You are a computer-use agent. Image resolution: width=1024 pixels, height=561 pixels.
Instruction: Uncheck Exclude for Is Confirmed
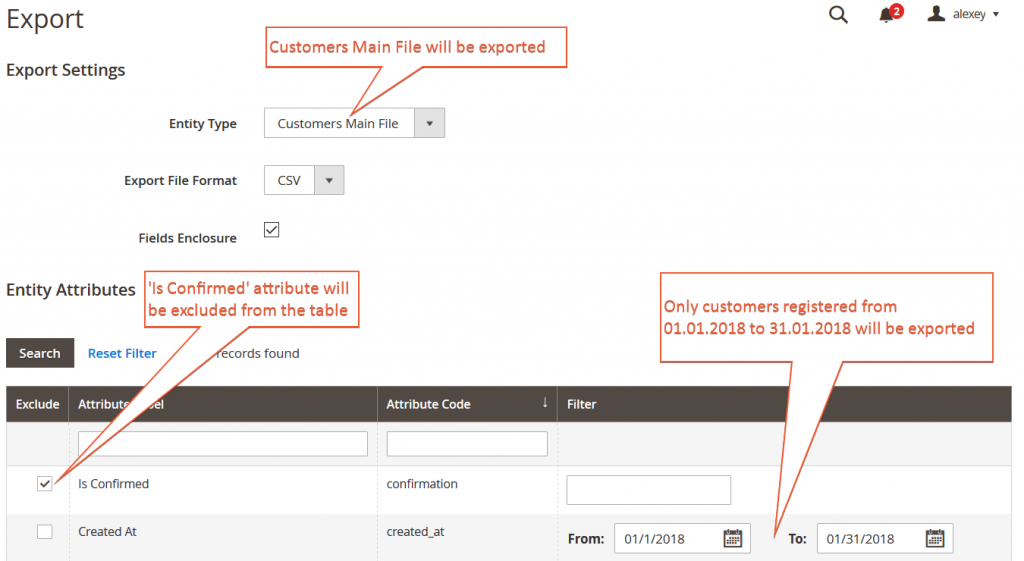(45, 484)
